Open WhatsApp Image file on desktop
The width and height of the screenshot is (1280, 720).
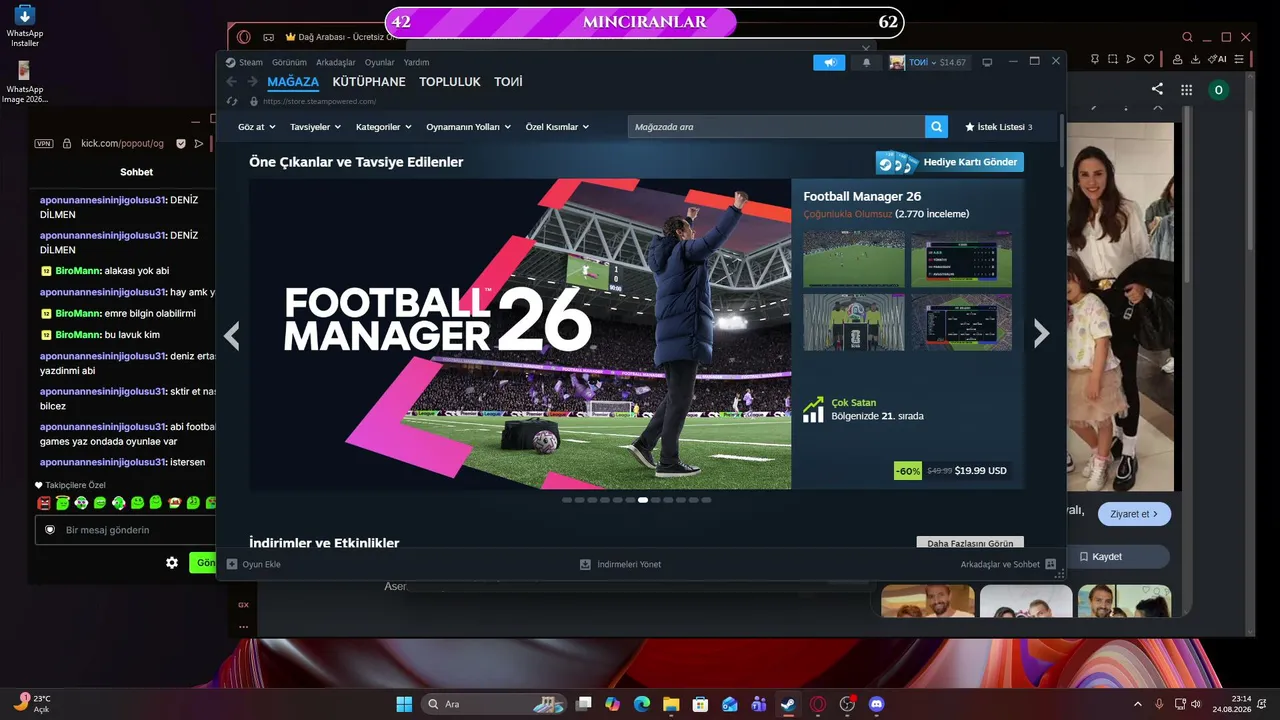tap(24, 83)
